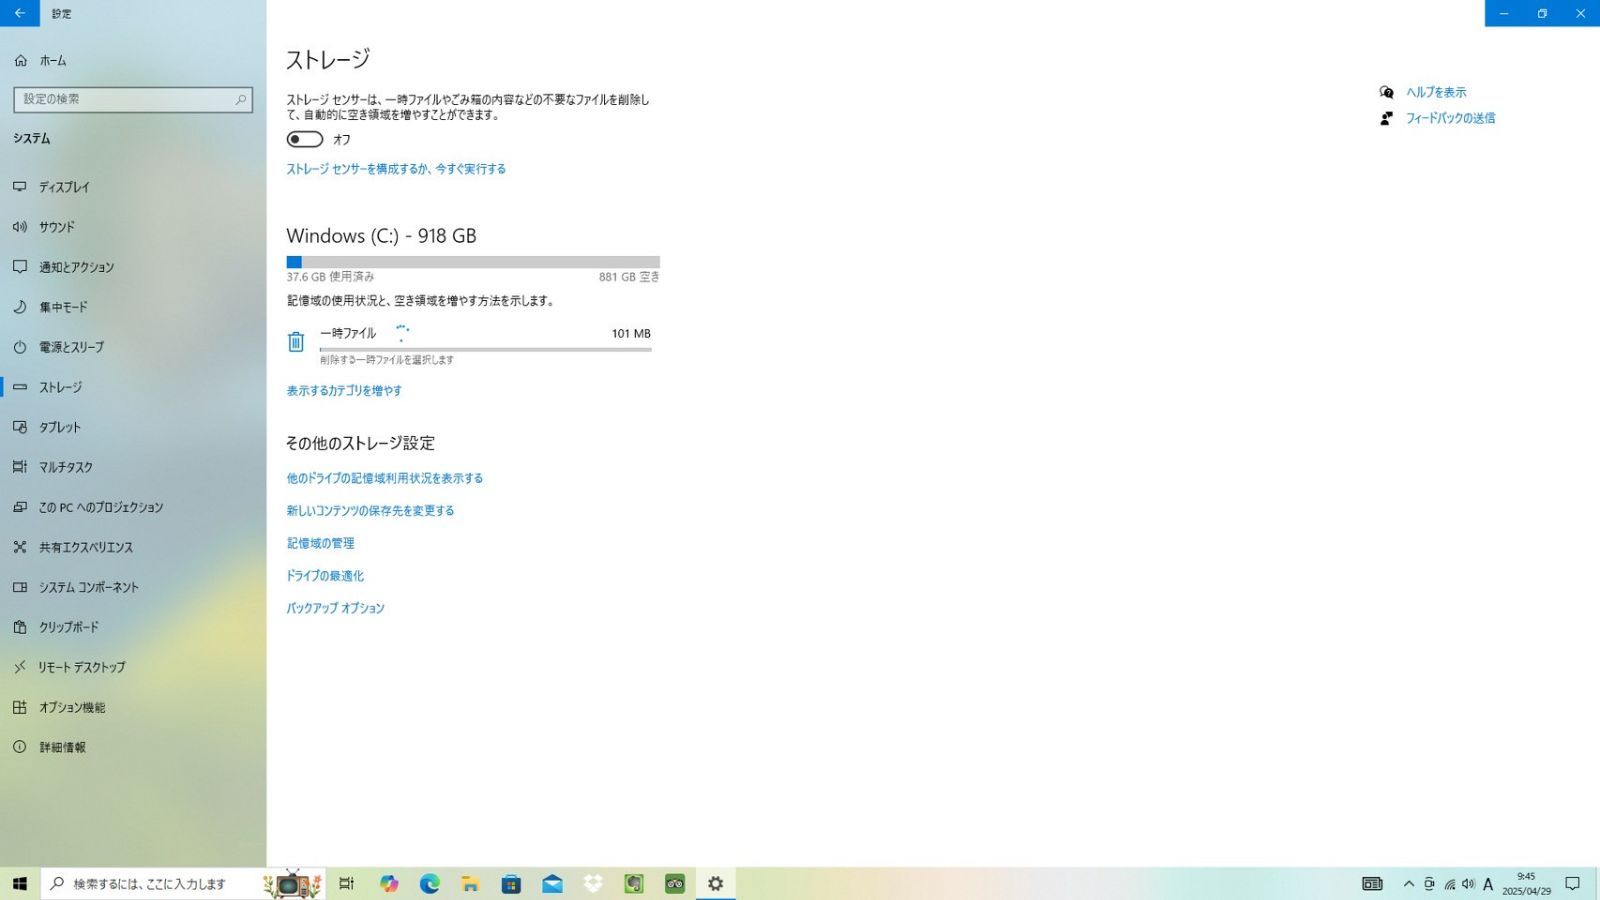Open 新しいコンテンツの保存先を変更する link
1600x900 pixels.
pos(370,511)
